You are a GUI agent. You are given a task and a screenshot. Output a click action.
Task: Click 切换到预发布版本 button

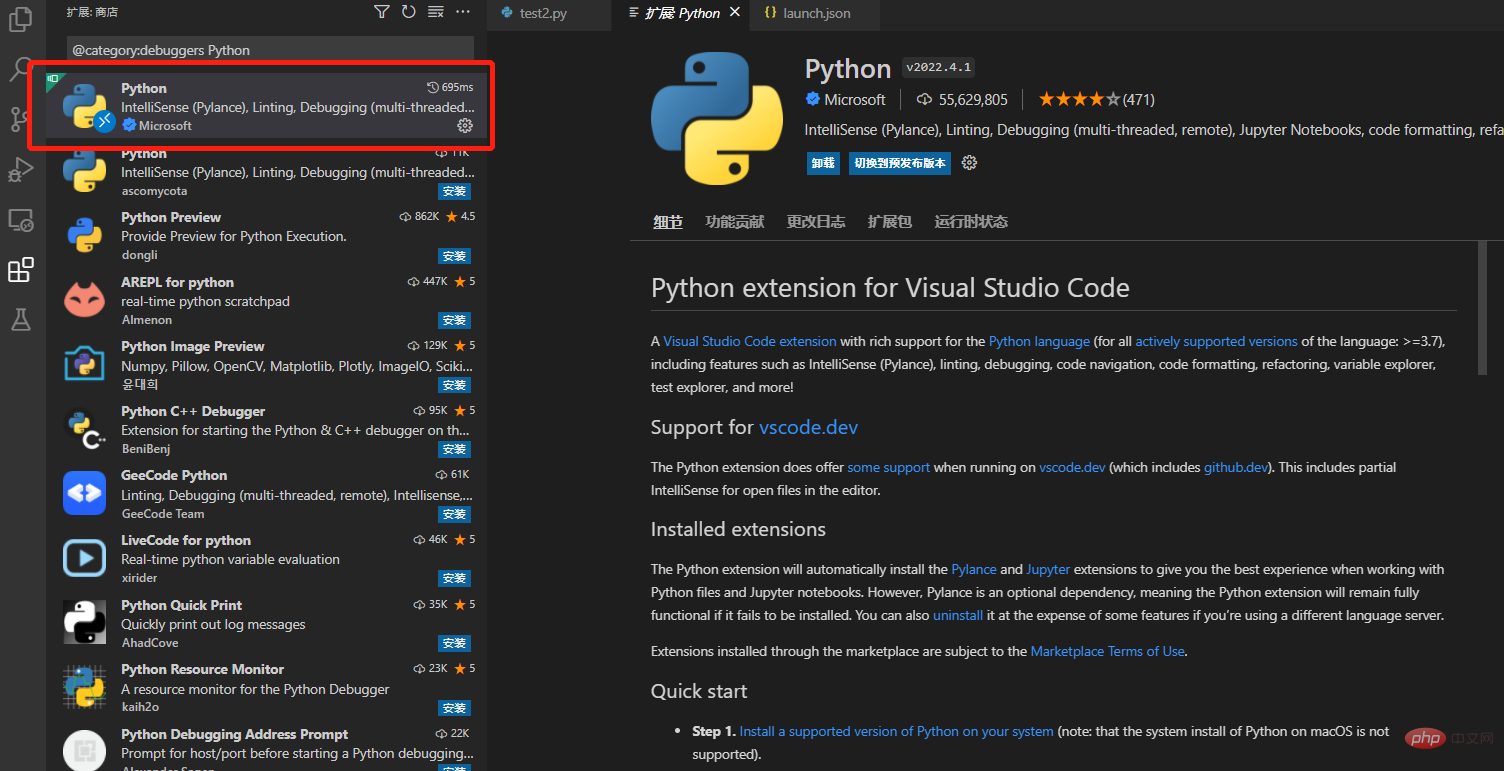(x=899, y=163)
